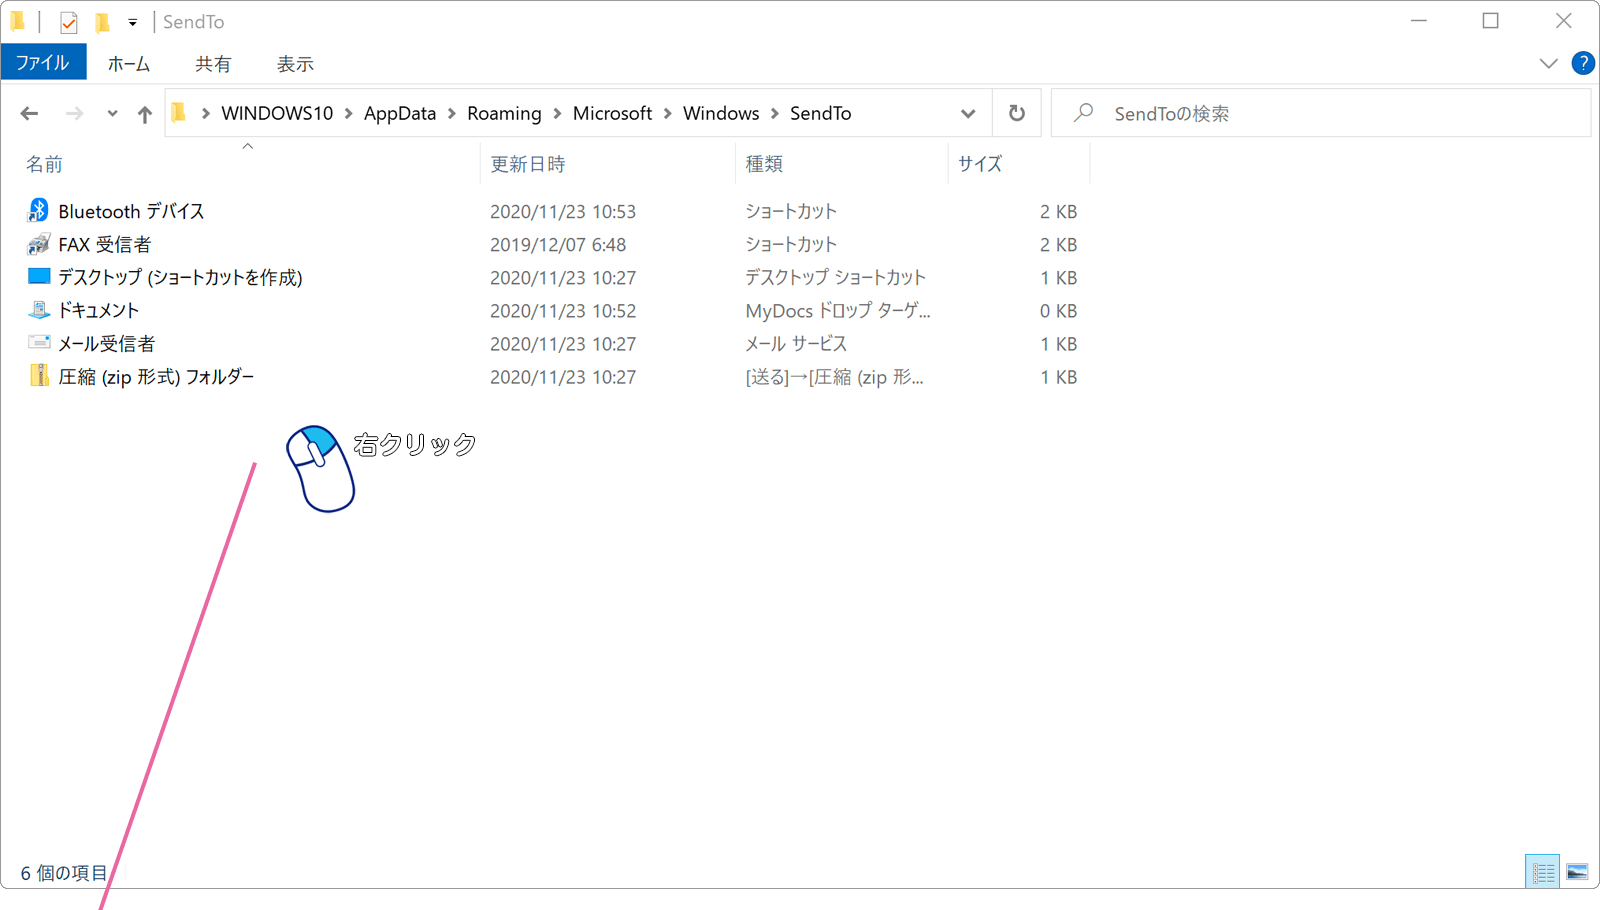Image resolution: width=1600 pixels, height=910 pixels.
Task: Select the ドキュメント item icon
Action: [38, 310]
